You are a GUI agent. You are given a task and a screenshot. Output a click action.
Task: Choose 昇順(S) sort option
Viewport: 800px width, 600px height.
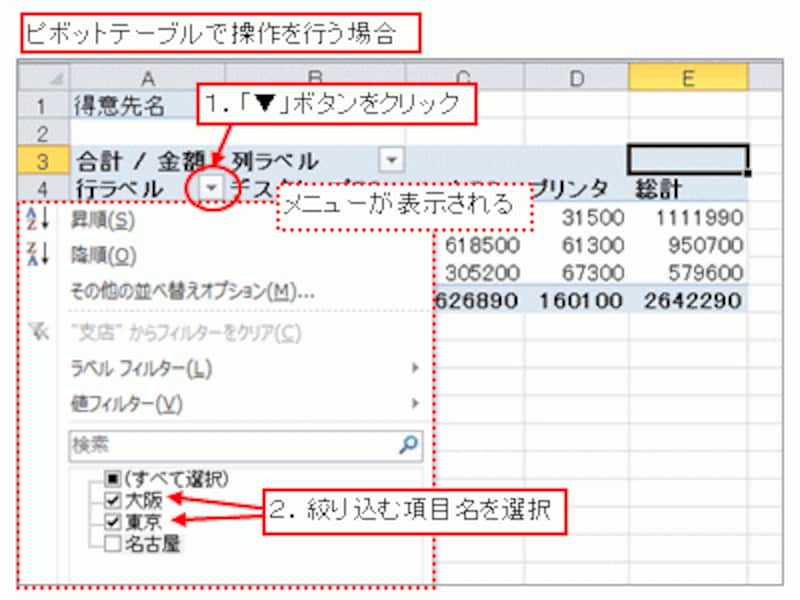point(103,220)
